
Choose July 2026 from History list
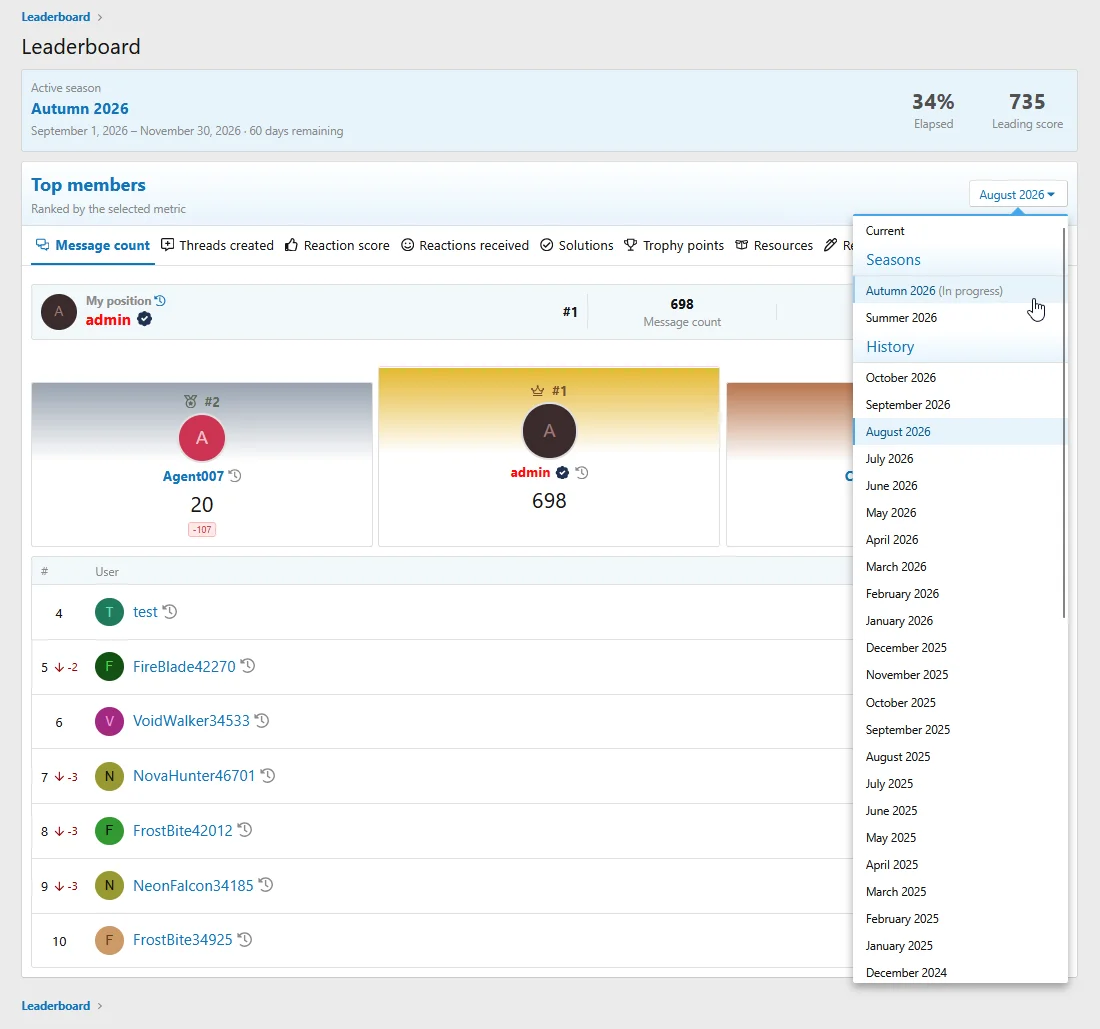[x=958, y=459]
